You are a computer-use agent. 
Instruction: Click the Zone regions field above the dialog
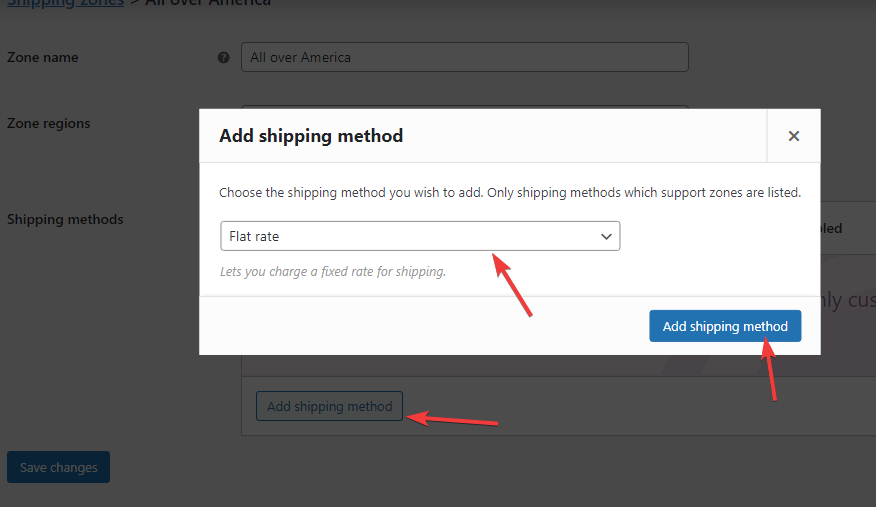coord(465,107)
